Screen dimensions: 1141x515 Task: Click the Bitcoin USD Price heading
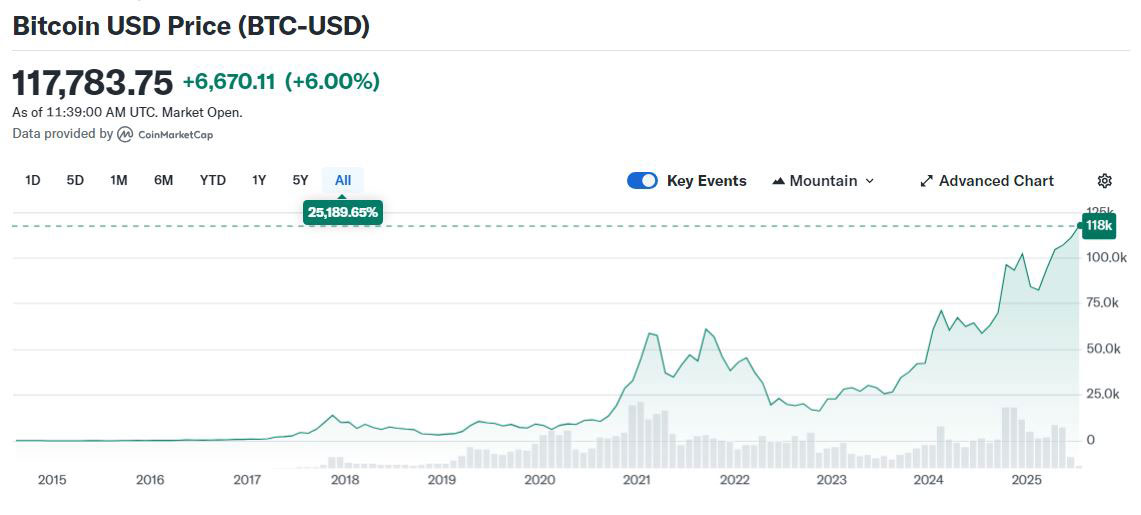[x=191, y=27]
